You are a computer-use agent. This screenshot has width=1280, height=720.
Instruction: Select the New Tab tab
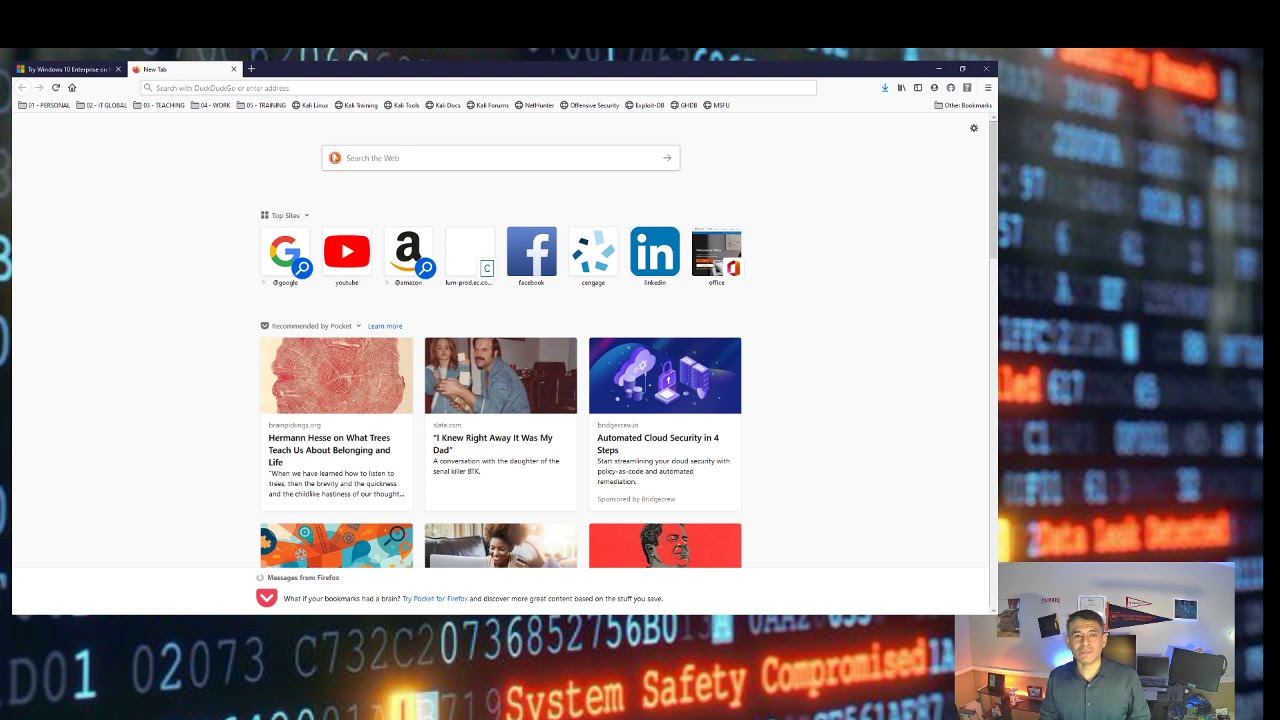point(185,69)
